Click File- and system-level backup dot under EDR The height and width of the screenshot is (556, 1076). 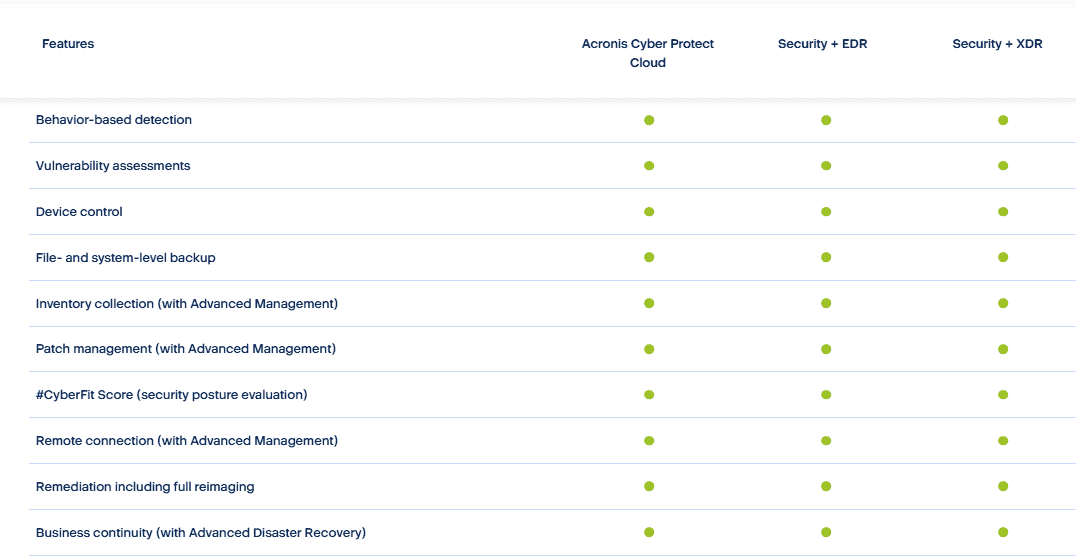pos(826,257)
